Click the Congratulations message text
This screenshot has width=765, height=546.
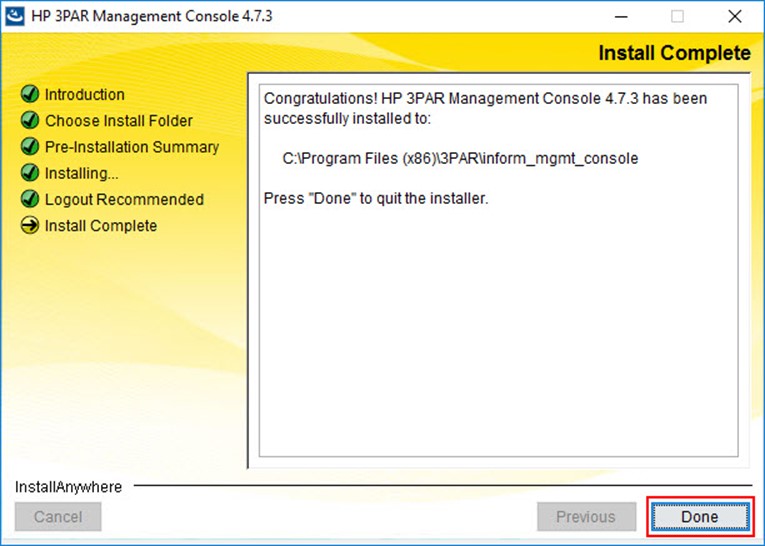coord(485,108)
